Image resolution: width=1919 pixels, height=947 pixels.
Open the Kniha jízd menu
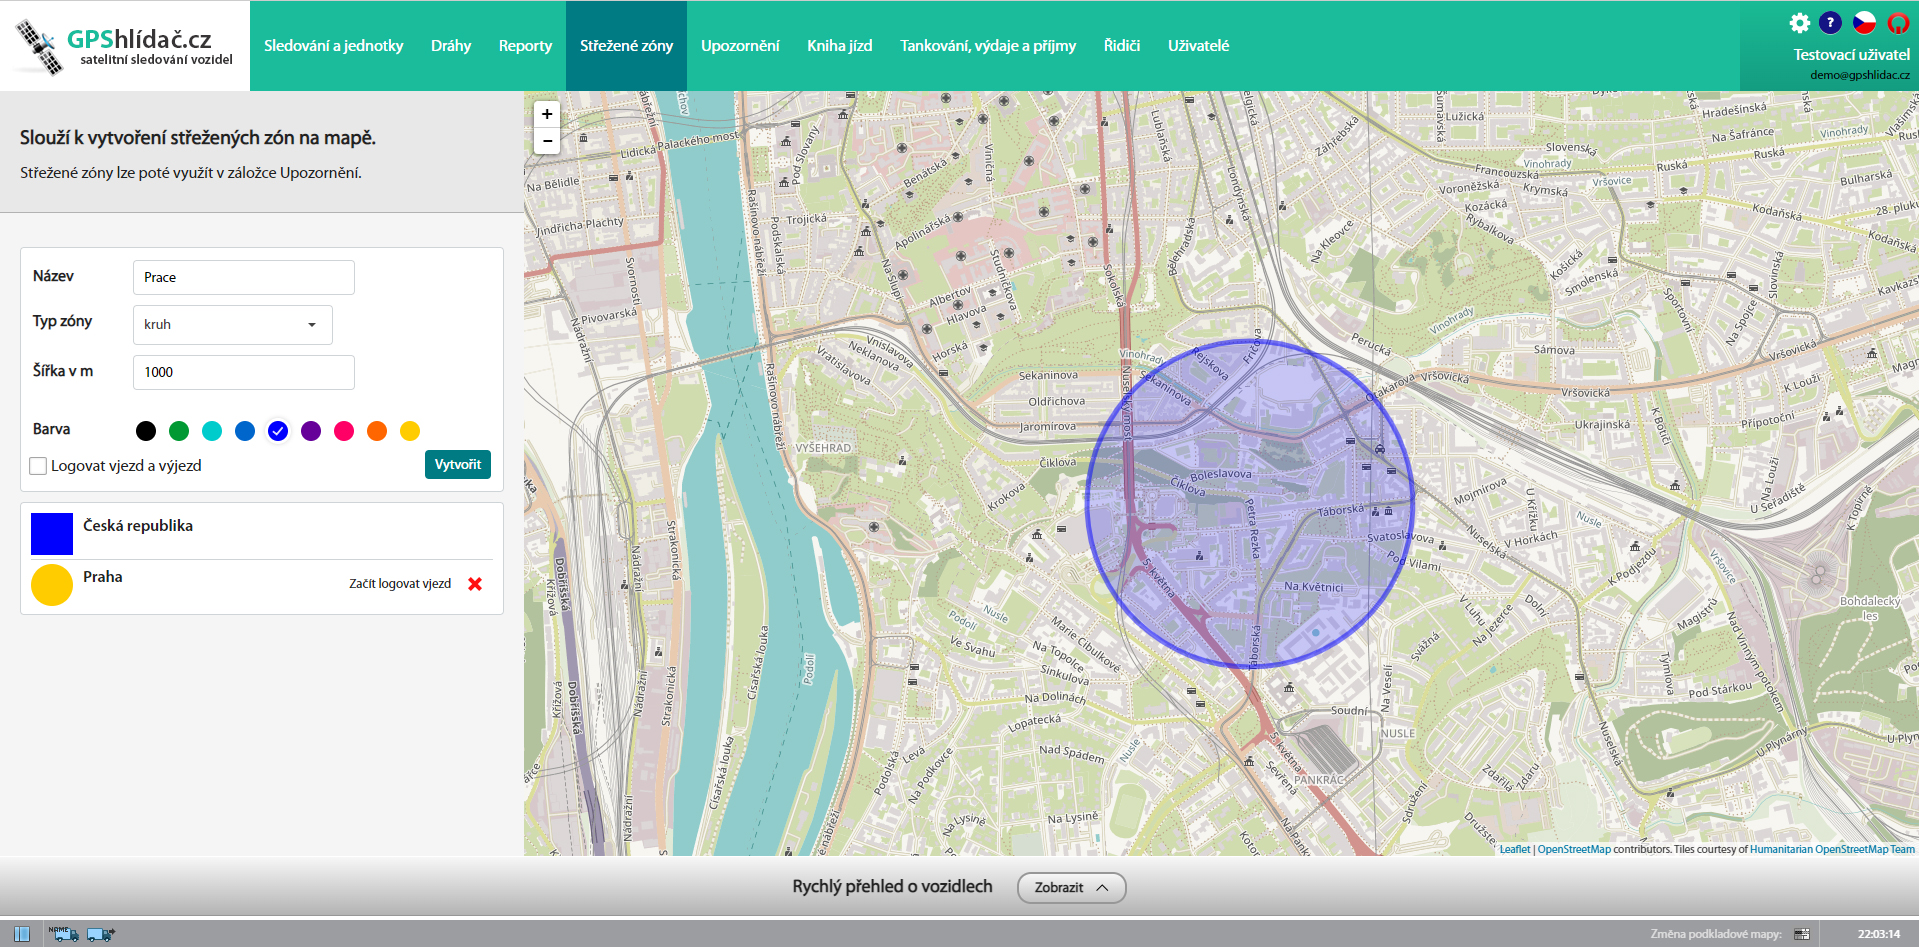pyautogui.click(x=840, y=46)
